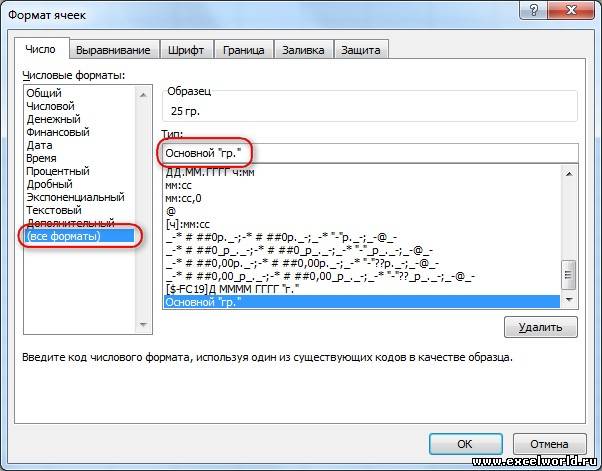Choose the @ text format code
The height and width of the screenshot is (471, 602).
point(170,211)
